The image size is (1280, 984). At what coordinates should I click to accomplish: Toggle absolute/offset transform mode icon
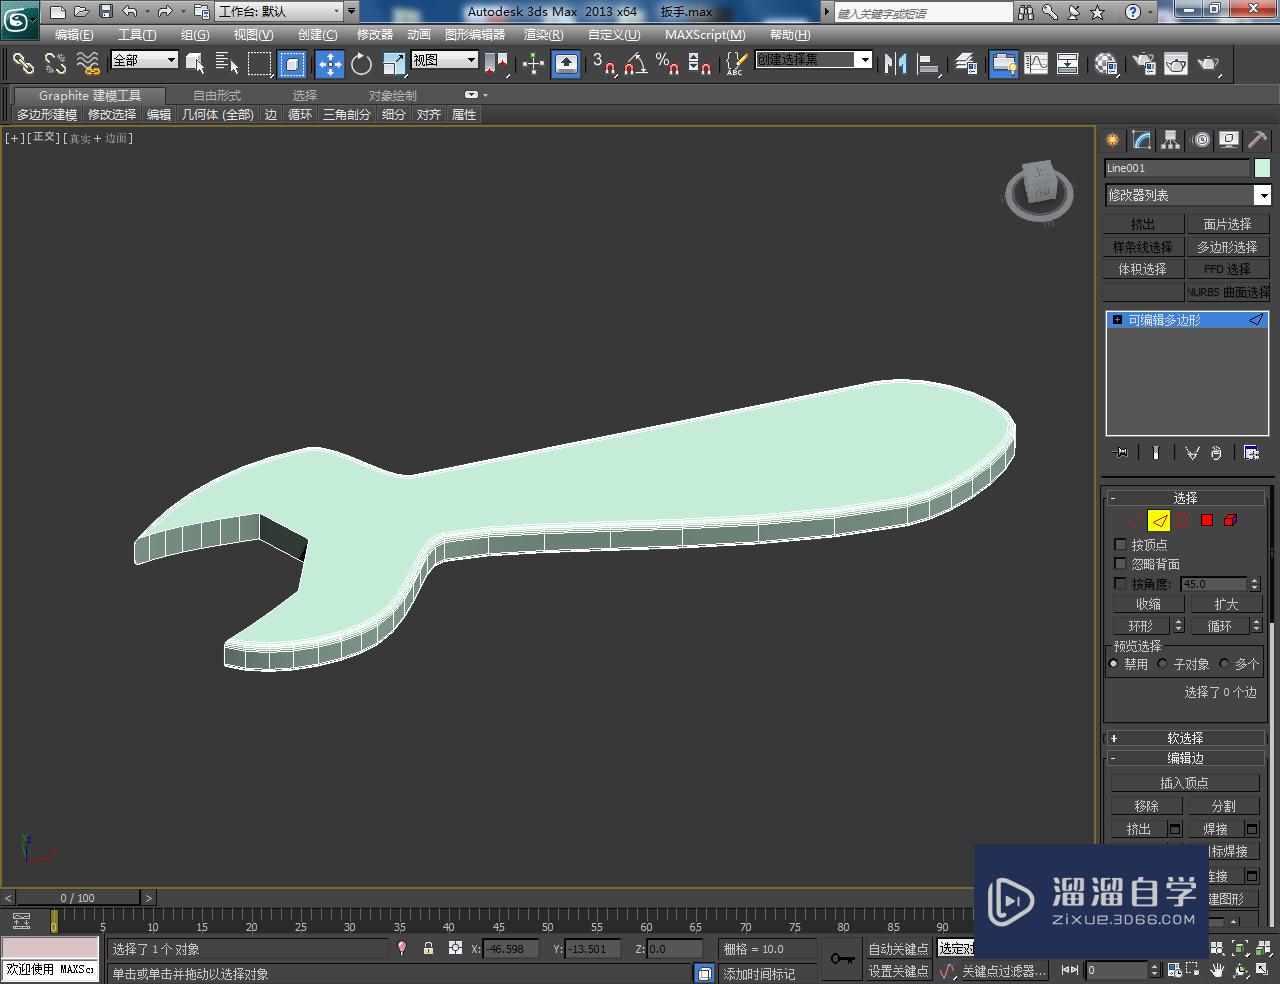pyautogui.click(x=455, y=949)
